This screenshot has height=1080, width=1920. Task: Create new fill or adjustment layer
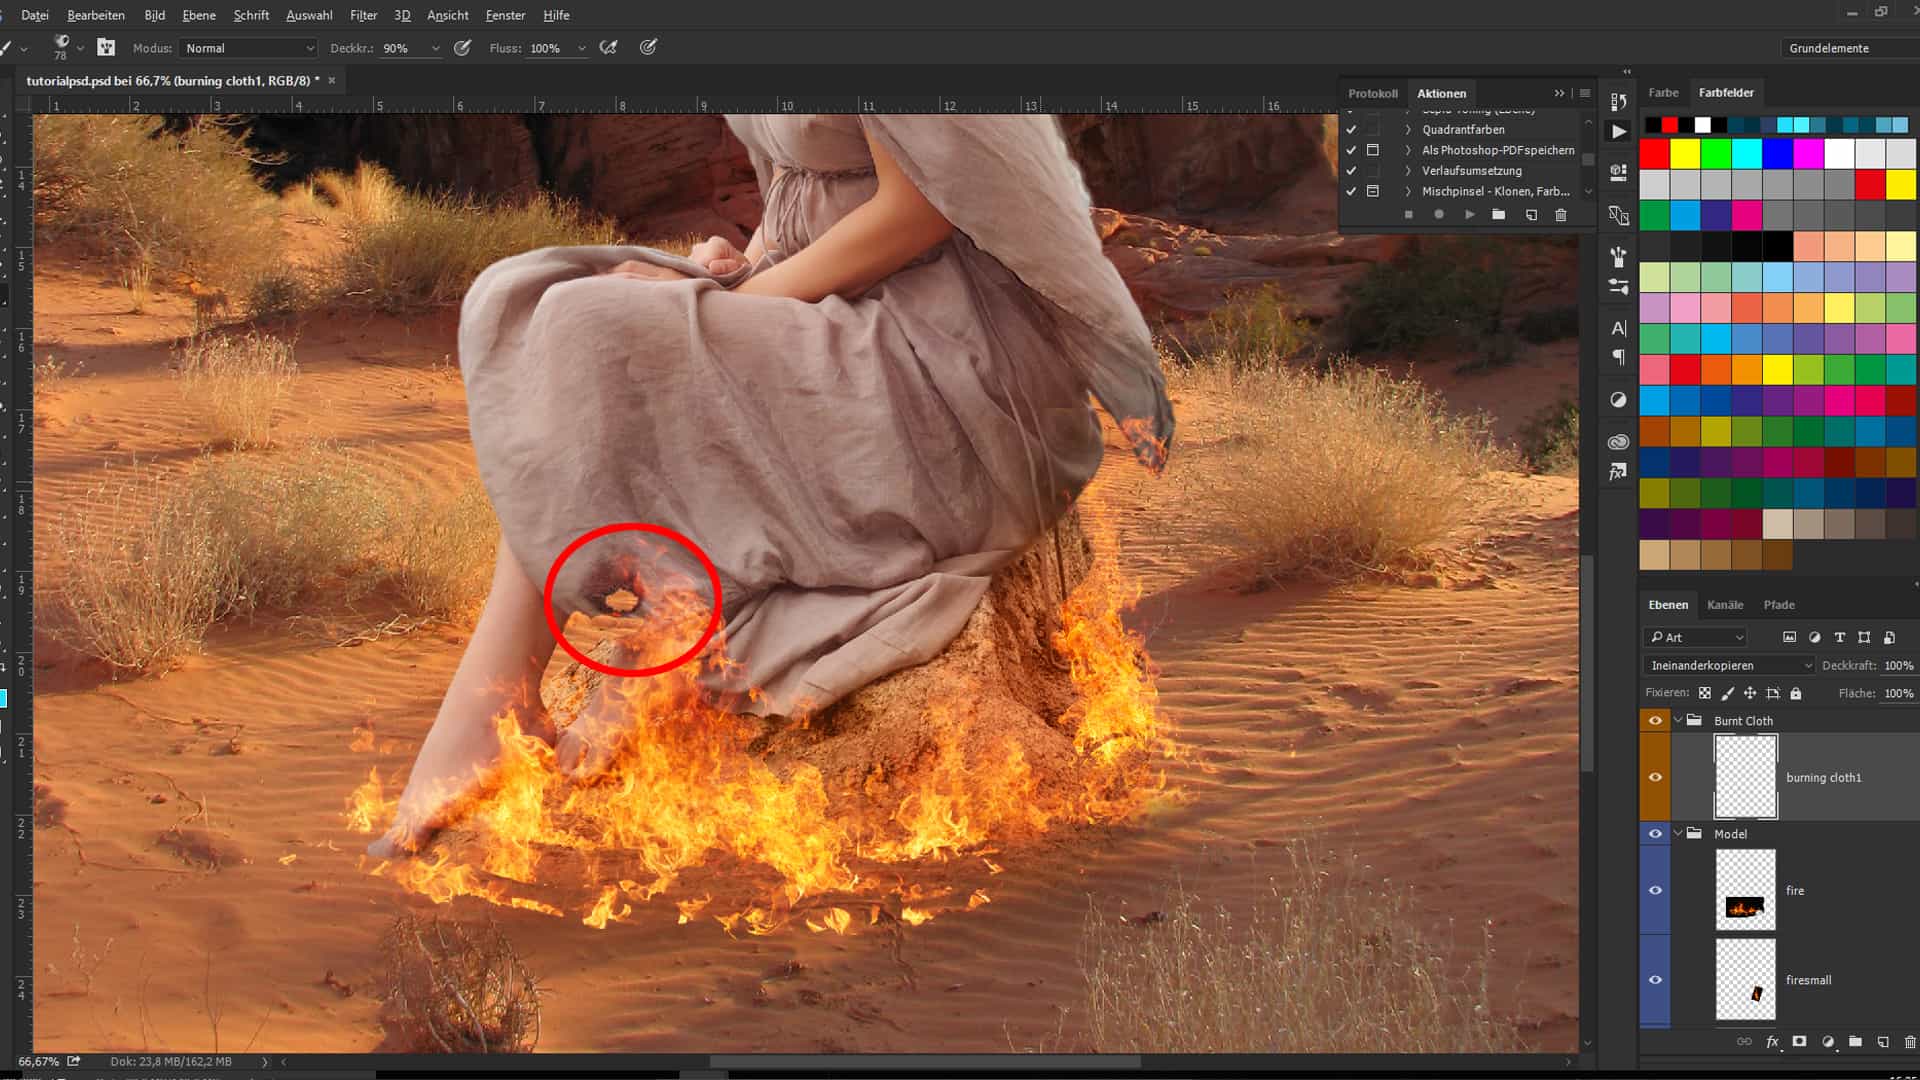[1828, 1042]
